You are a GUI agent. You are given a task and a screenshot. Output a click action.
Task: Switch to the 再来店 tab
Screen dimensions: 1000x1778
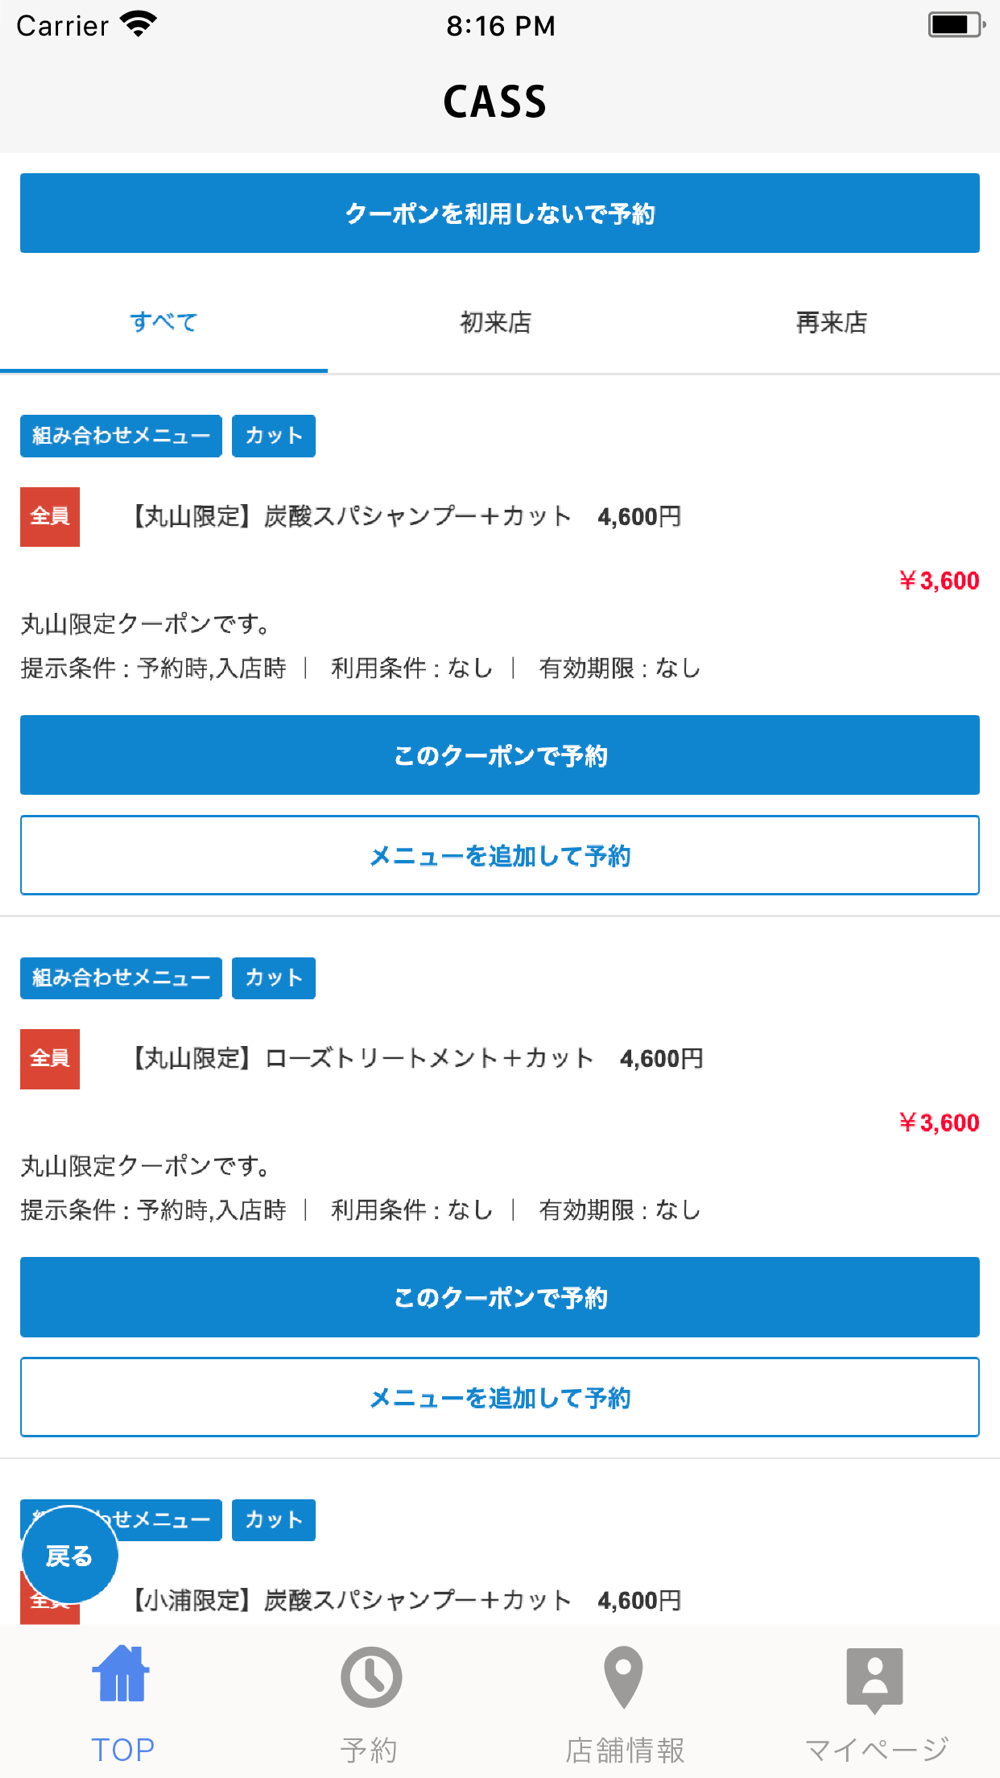(831, 323)
